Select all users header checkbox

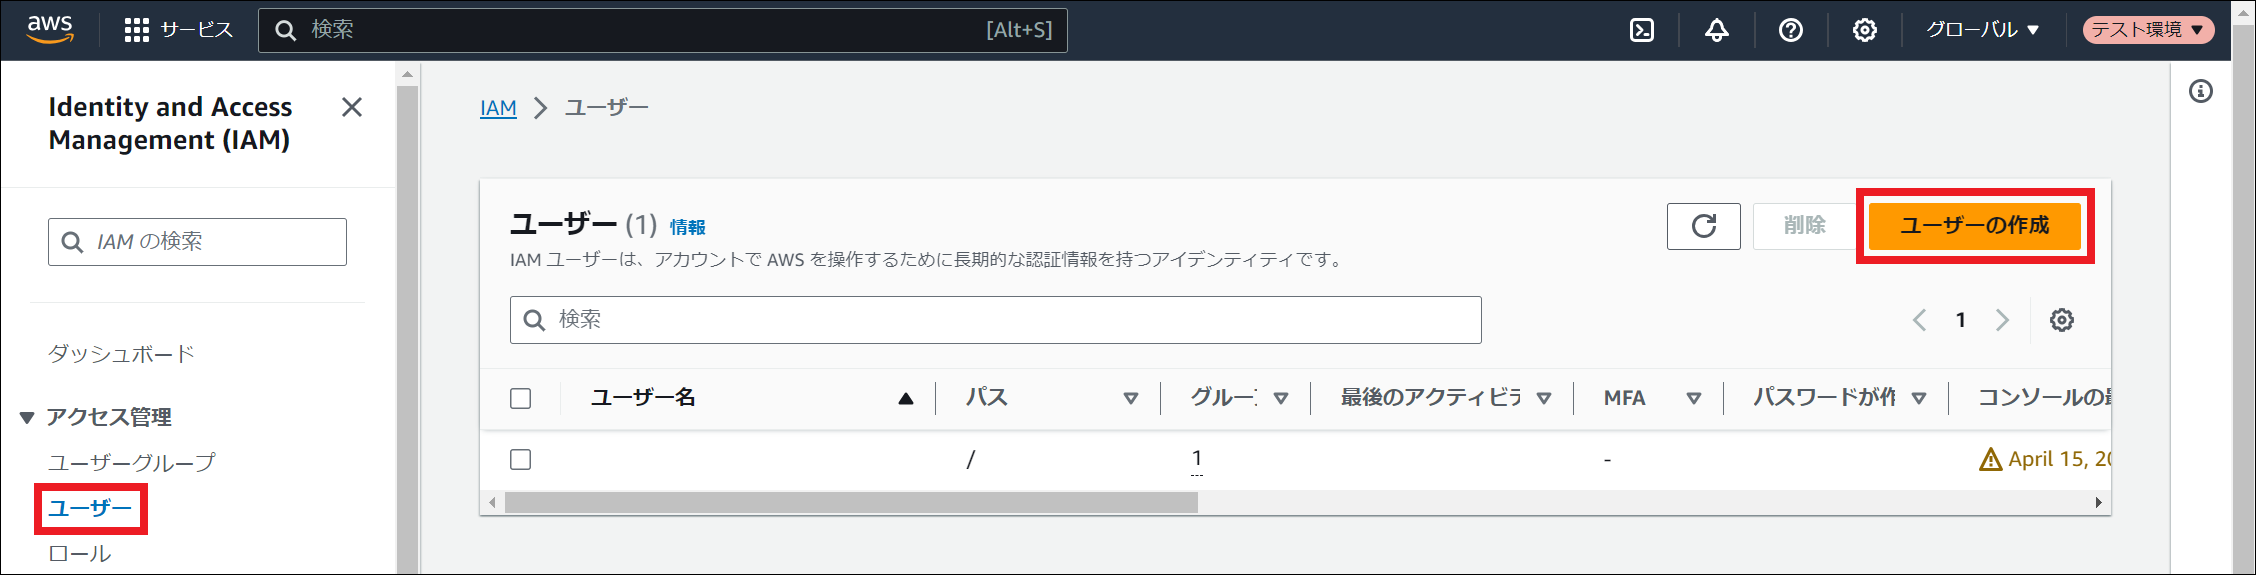point(520,398)
